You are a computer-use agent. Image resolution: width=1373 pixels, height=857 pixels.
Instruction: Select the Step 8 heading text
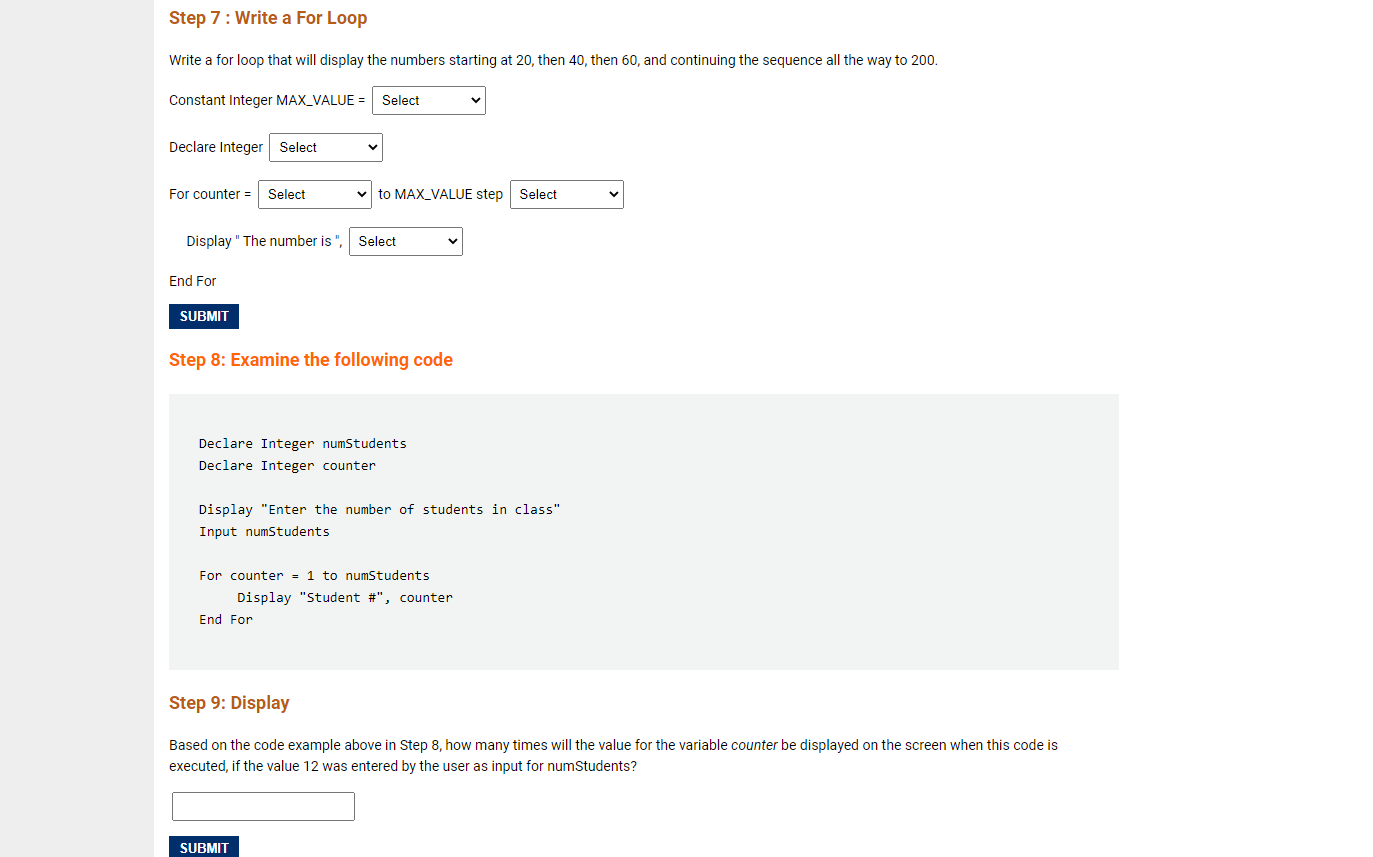(x=310, y=360)
